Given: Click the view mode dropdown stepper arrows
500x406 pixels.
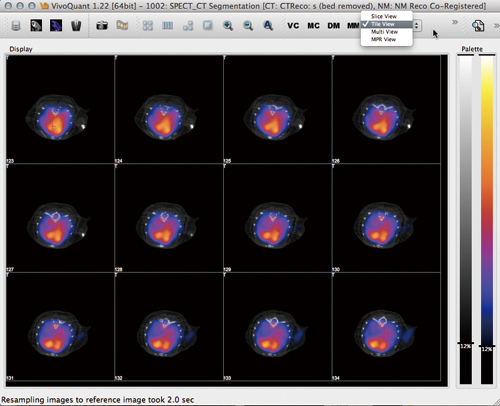Looking at the screenshot, I should tap(417, 25).
